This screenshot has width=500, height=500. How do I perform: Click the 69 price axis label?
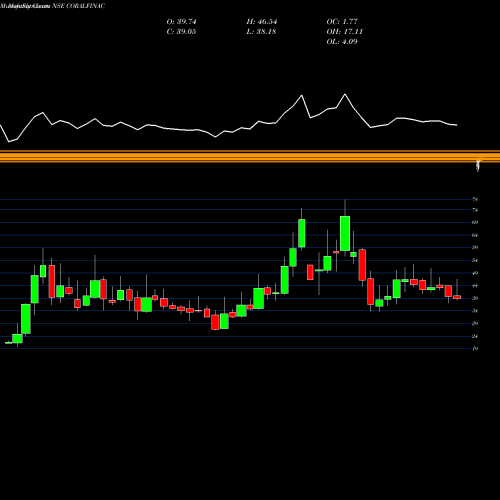click(475, 222)
